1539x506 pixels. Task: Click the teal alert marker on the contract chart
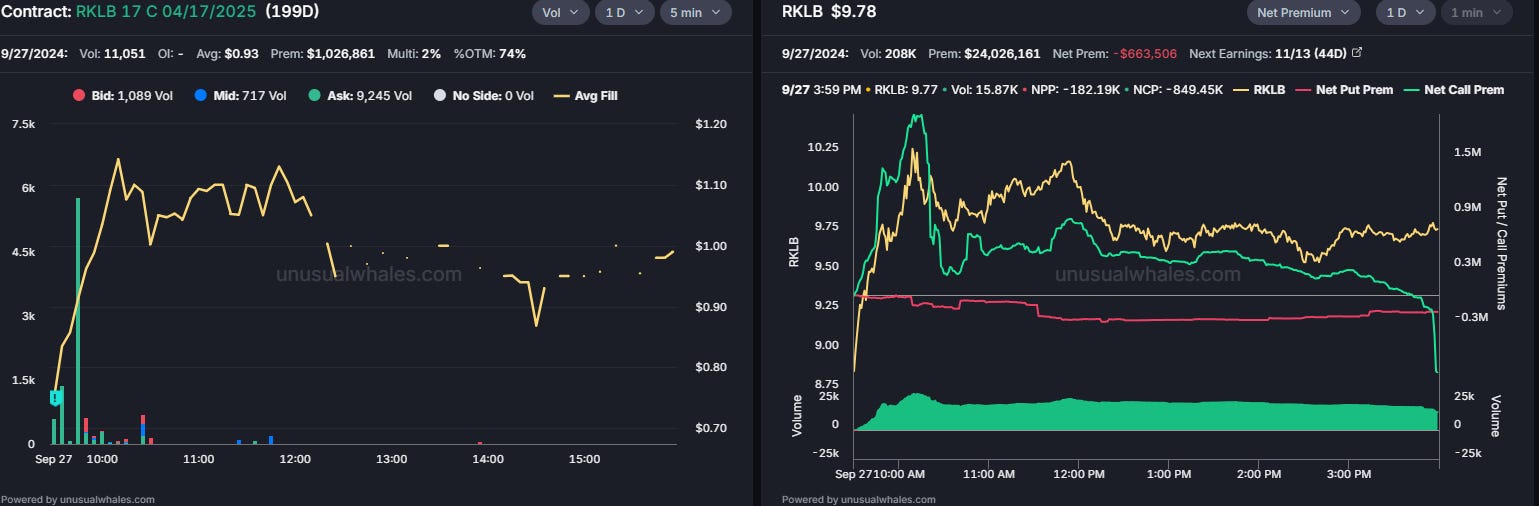(x=56, y=398)
